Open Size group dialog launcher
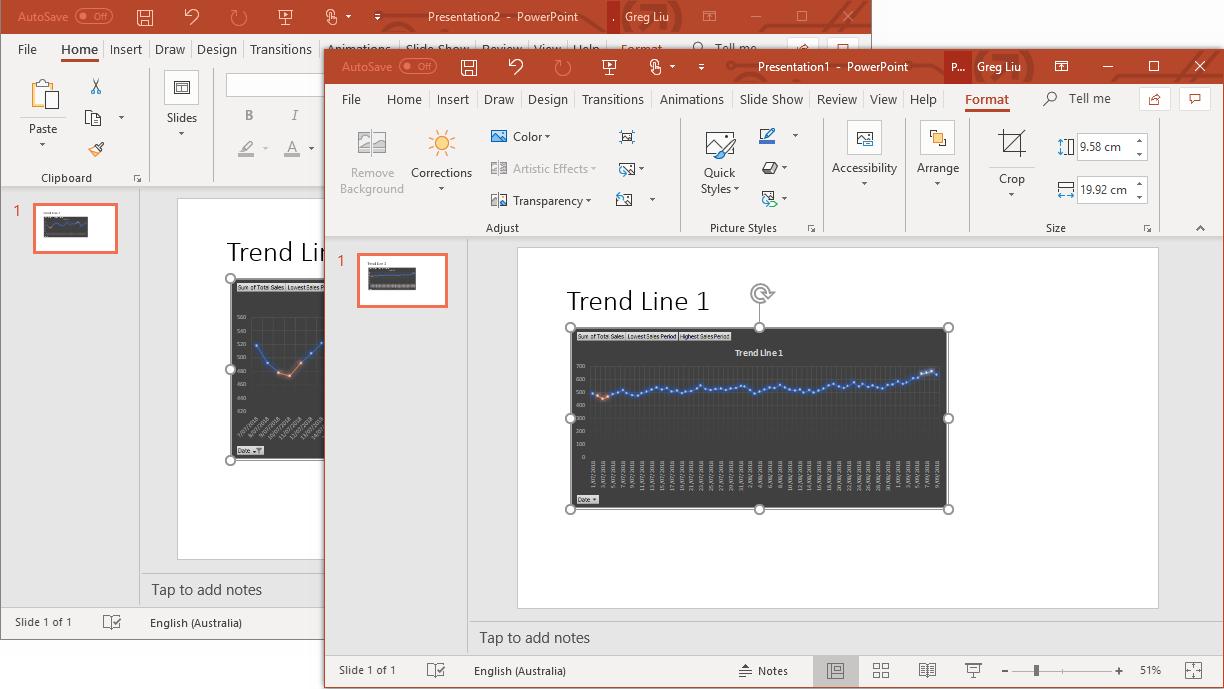 pyautogui.click(x=1147, y=228)
